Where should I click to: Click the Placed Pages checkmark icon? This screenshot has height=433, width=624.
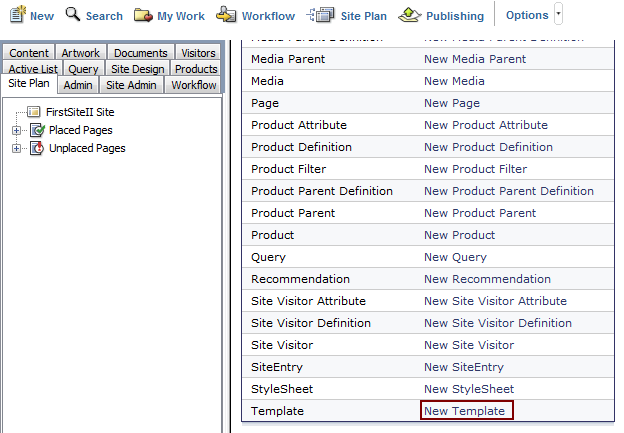37,130
